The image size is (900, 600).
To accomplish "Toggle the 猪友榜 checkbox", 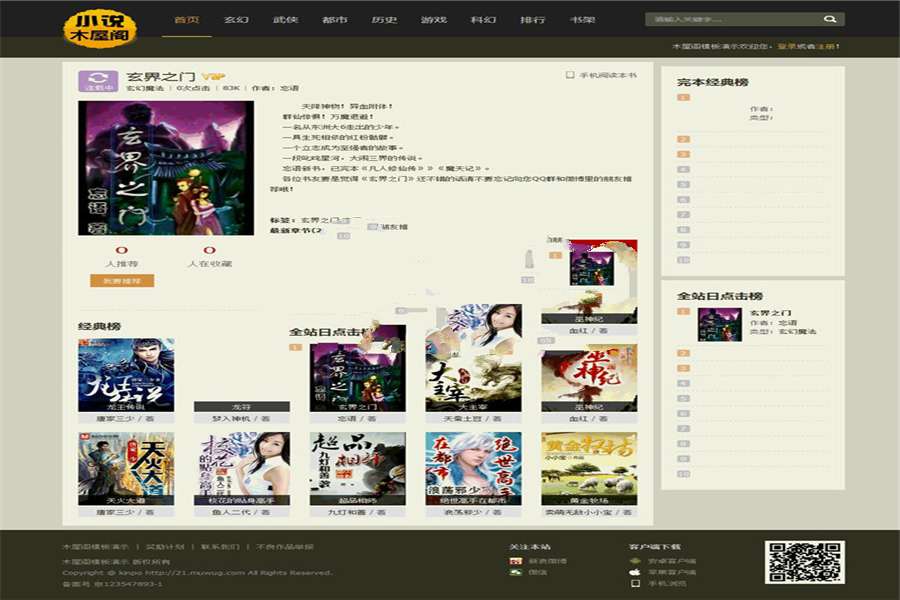I will pyautogui.click(x=370, y=227).
